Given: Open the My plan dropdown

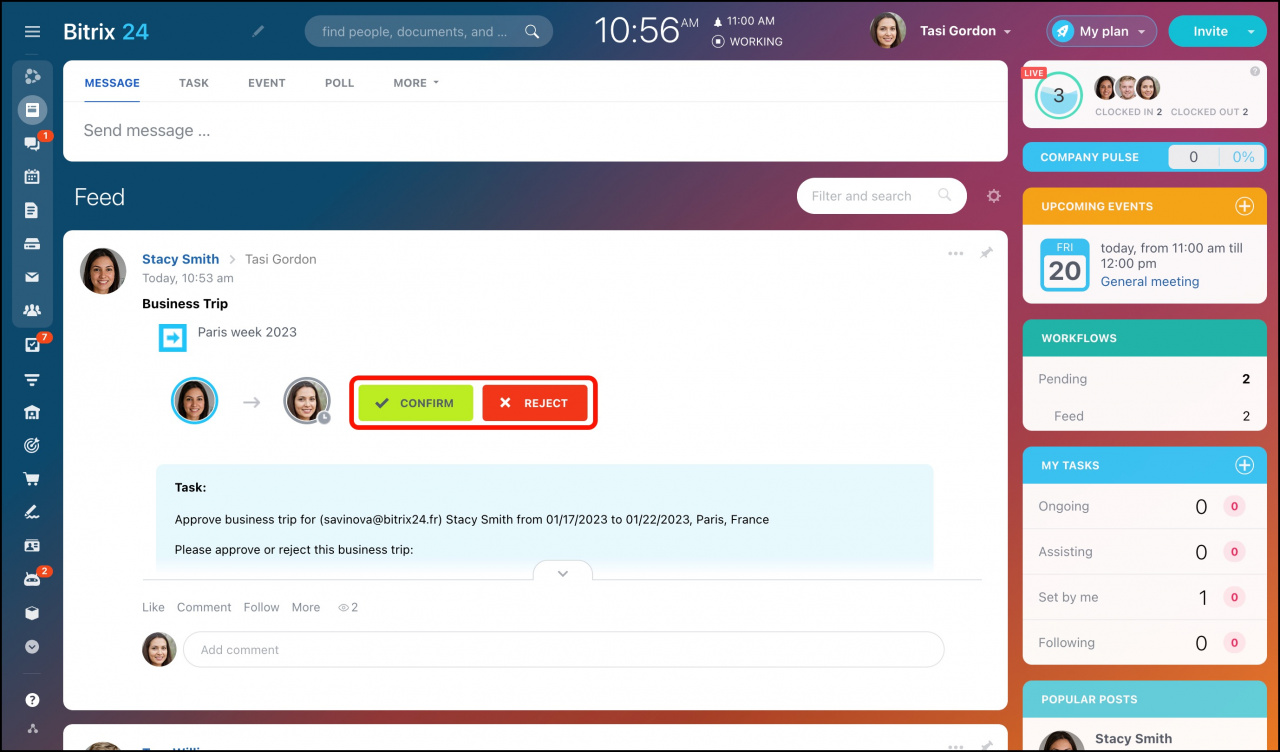Looking at the screenshot, I should pyautogui.click(x=1102, y=31).
